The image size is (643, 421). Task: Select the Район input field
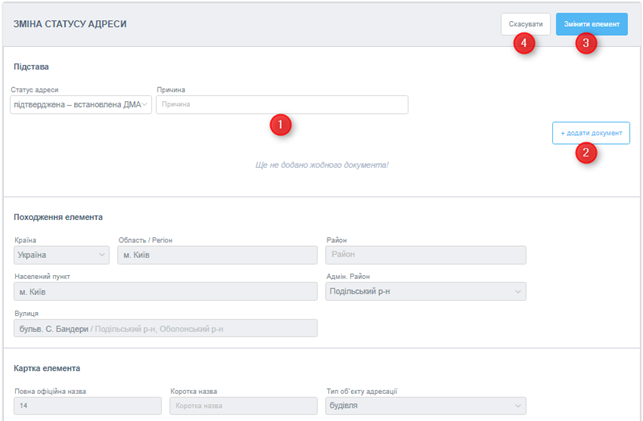tap(425, 255)
